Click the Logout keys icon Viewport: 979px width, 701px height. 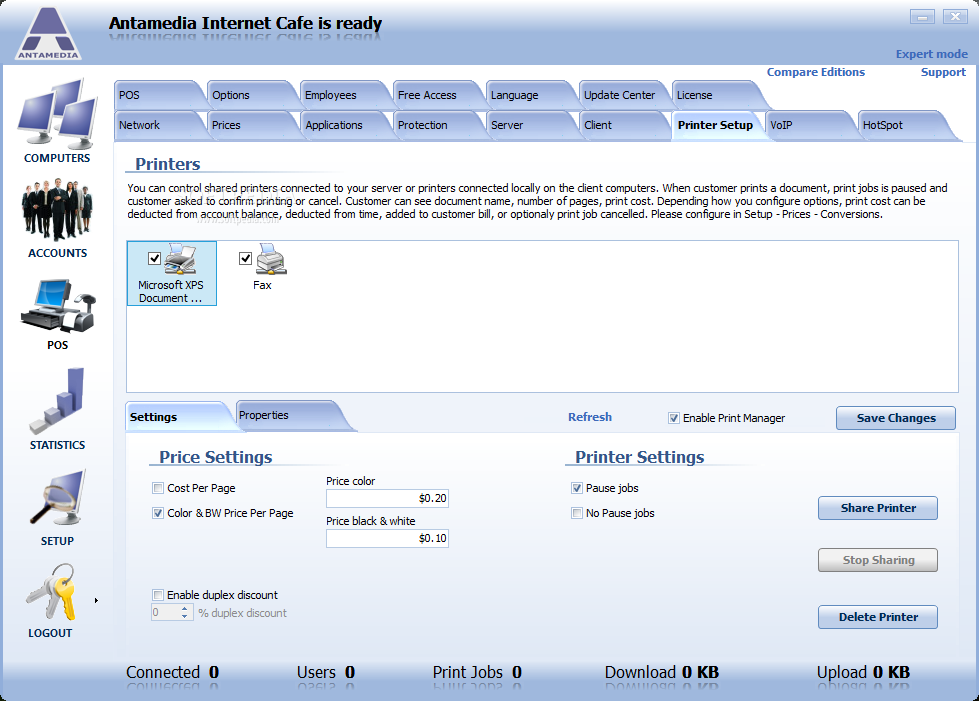tap(51, 593)
